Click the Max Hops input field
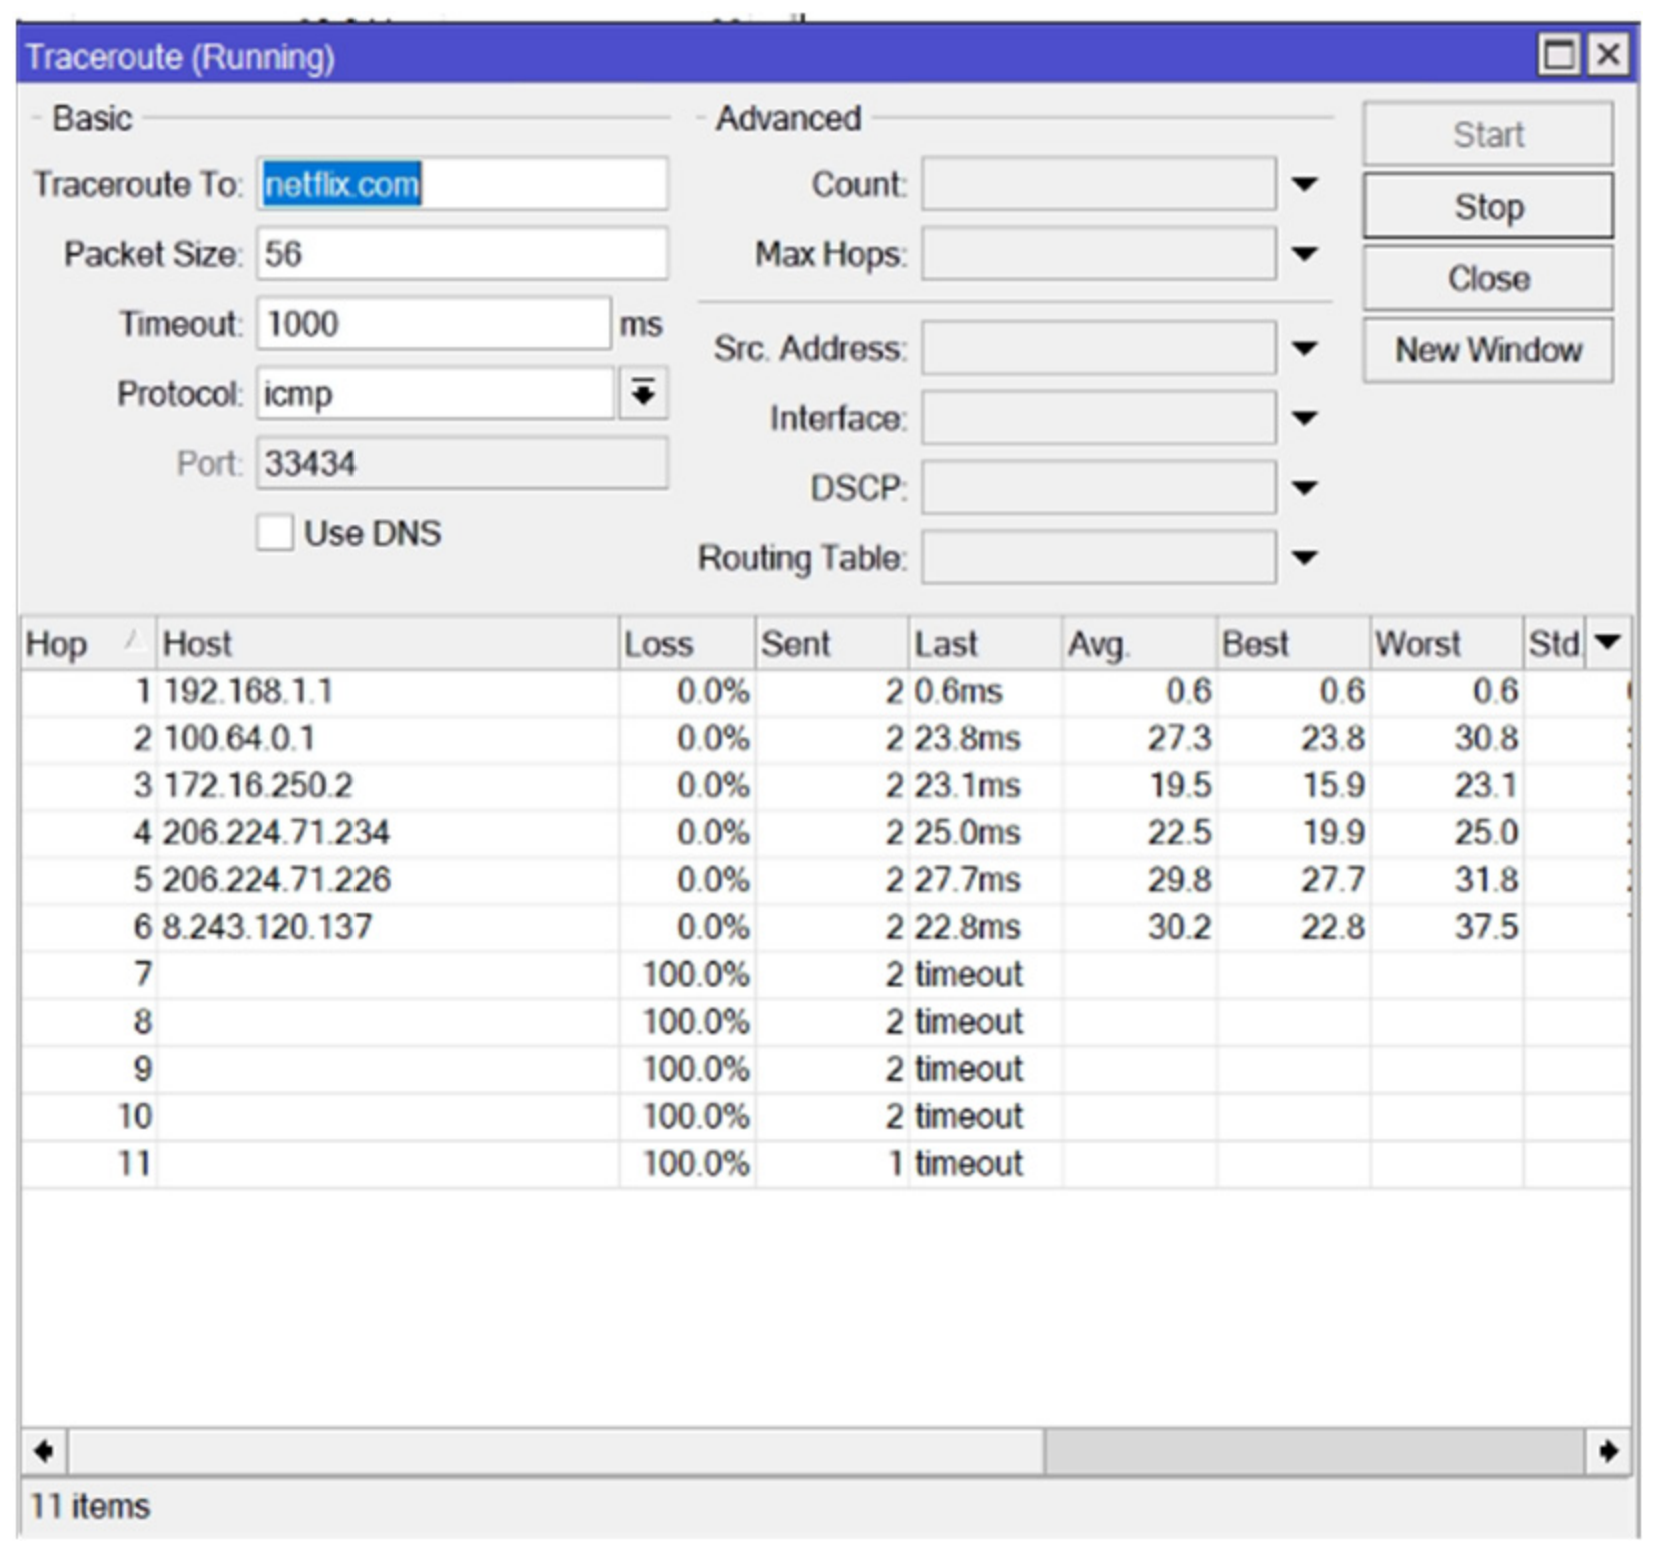 (1098, 254)
